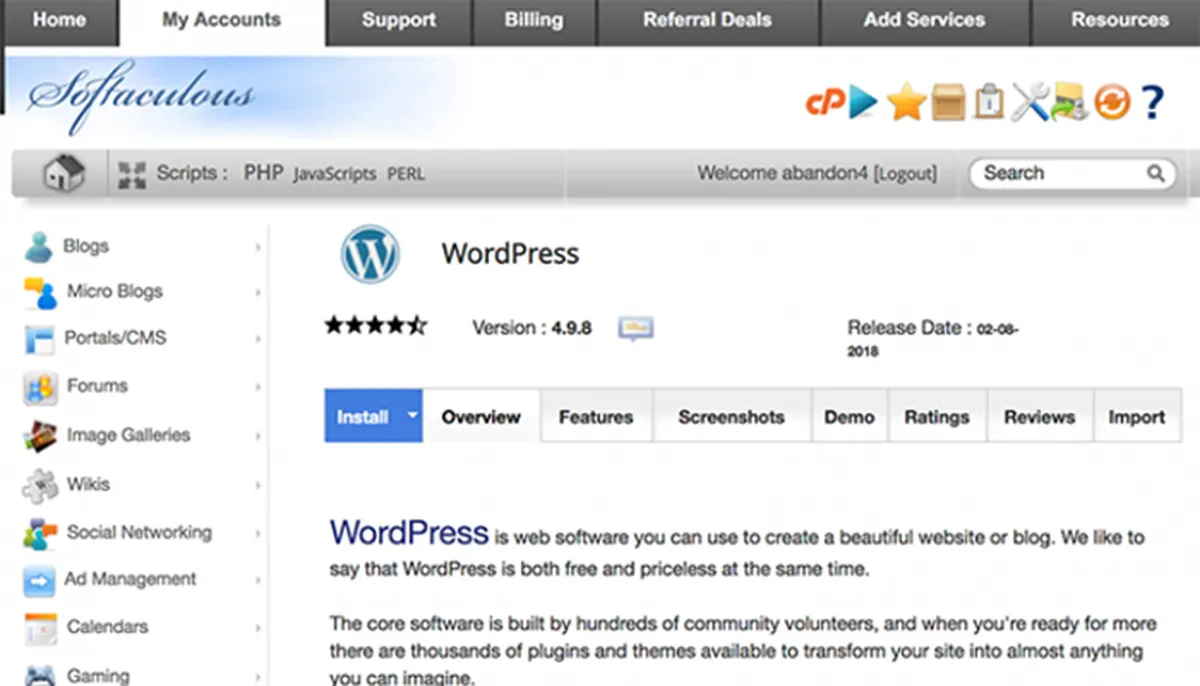Open the Resources tab

(x=1116, y=20)
